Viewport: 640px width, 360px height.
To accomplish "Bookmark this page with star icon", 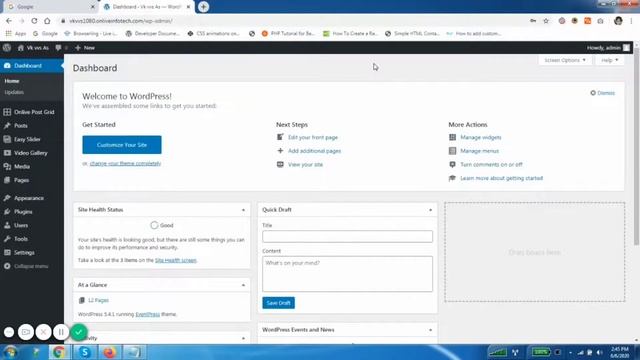I will [x=546, y=21].
